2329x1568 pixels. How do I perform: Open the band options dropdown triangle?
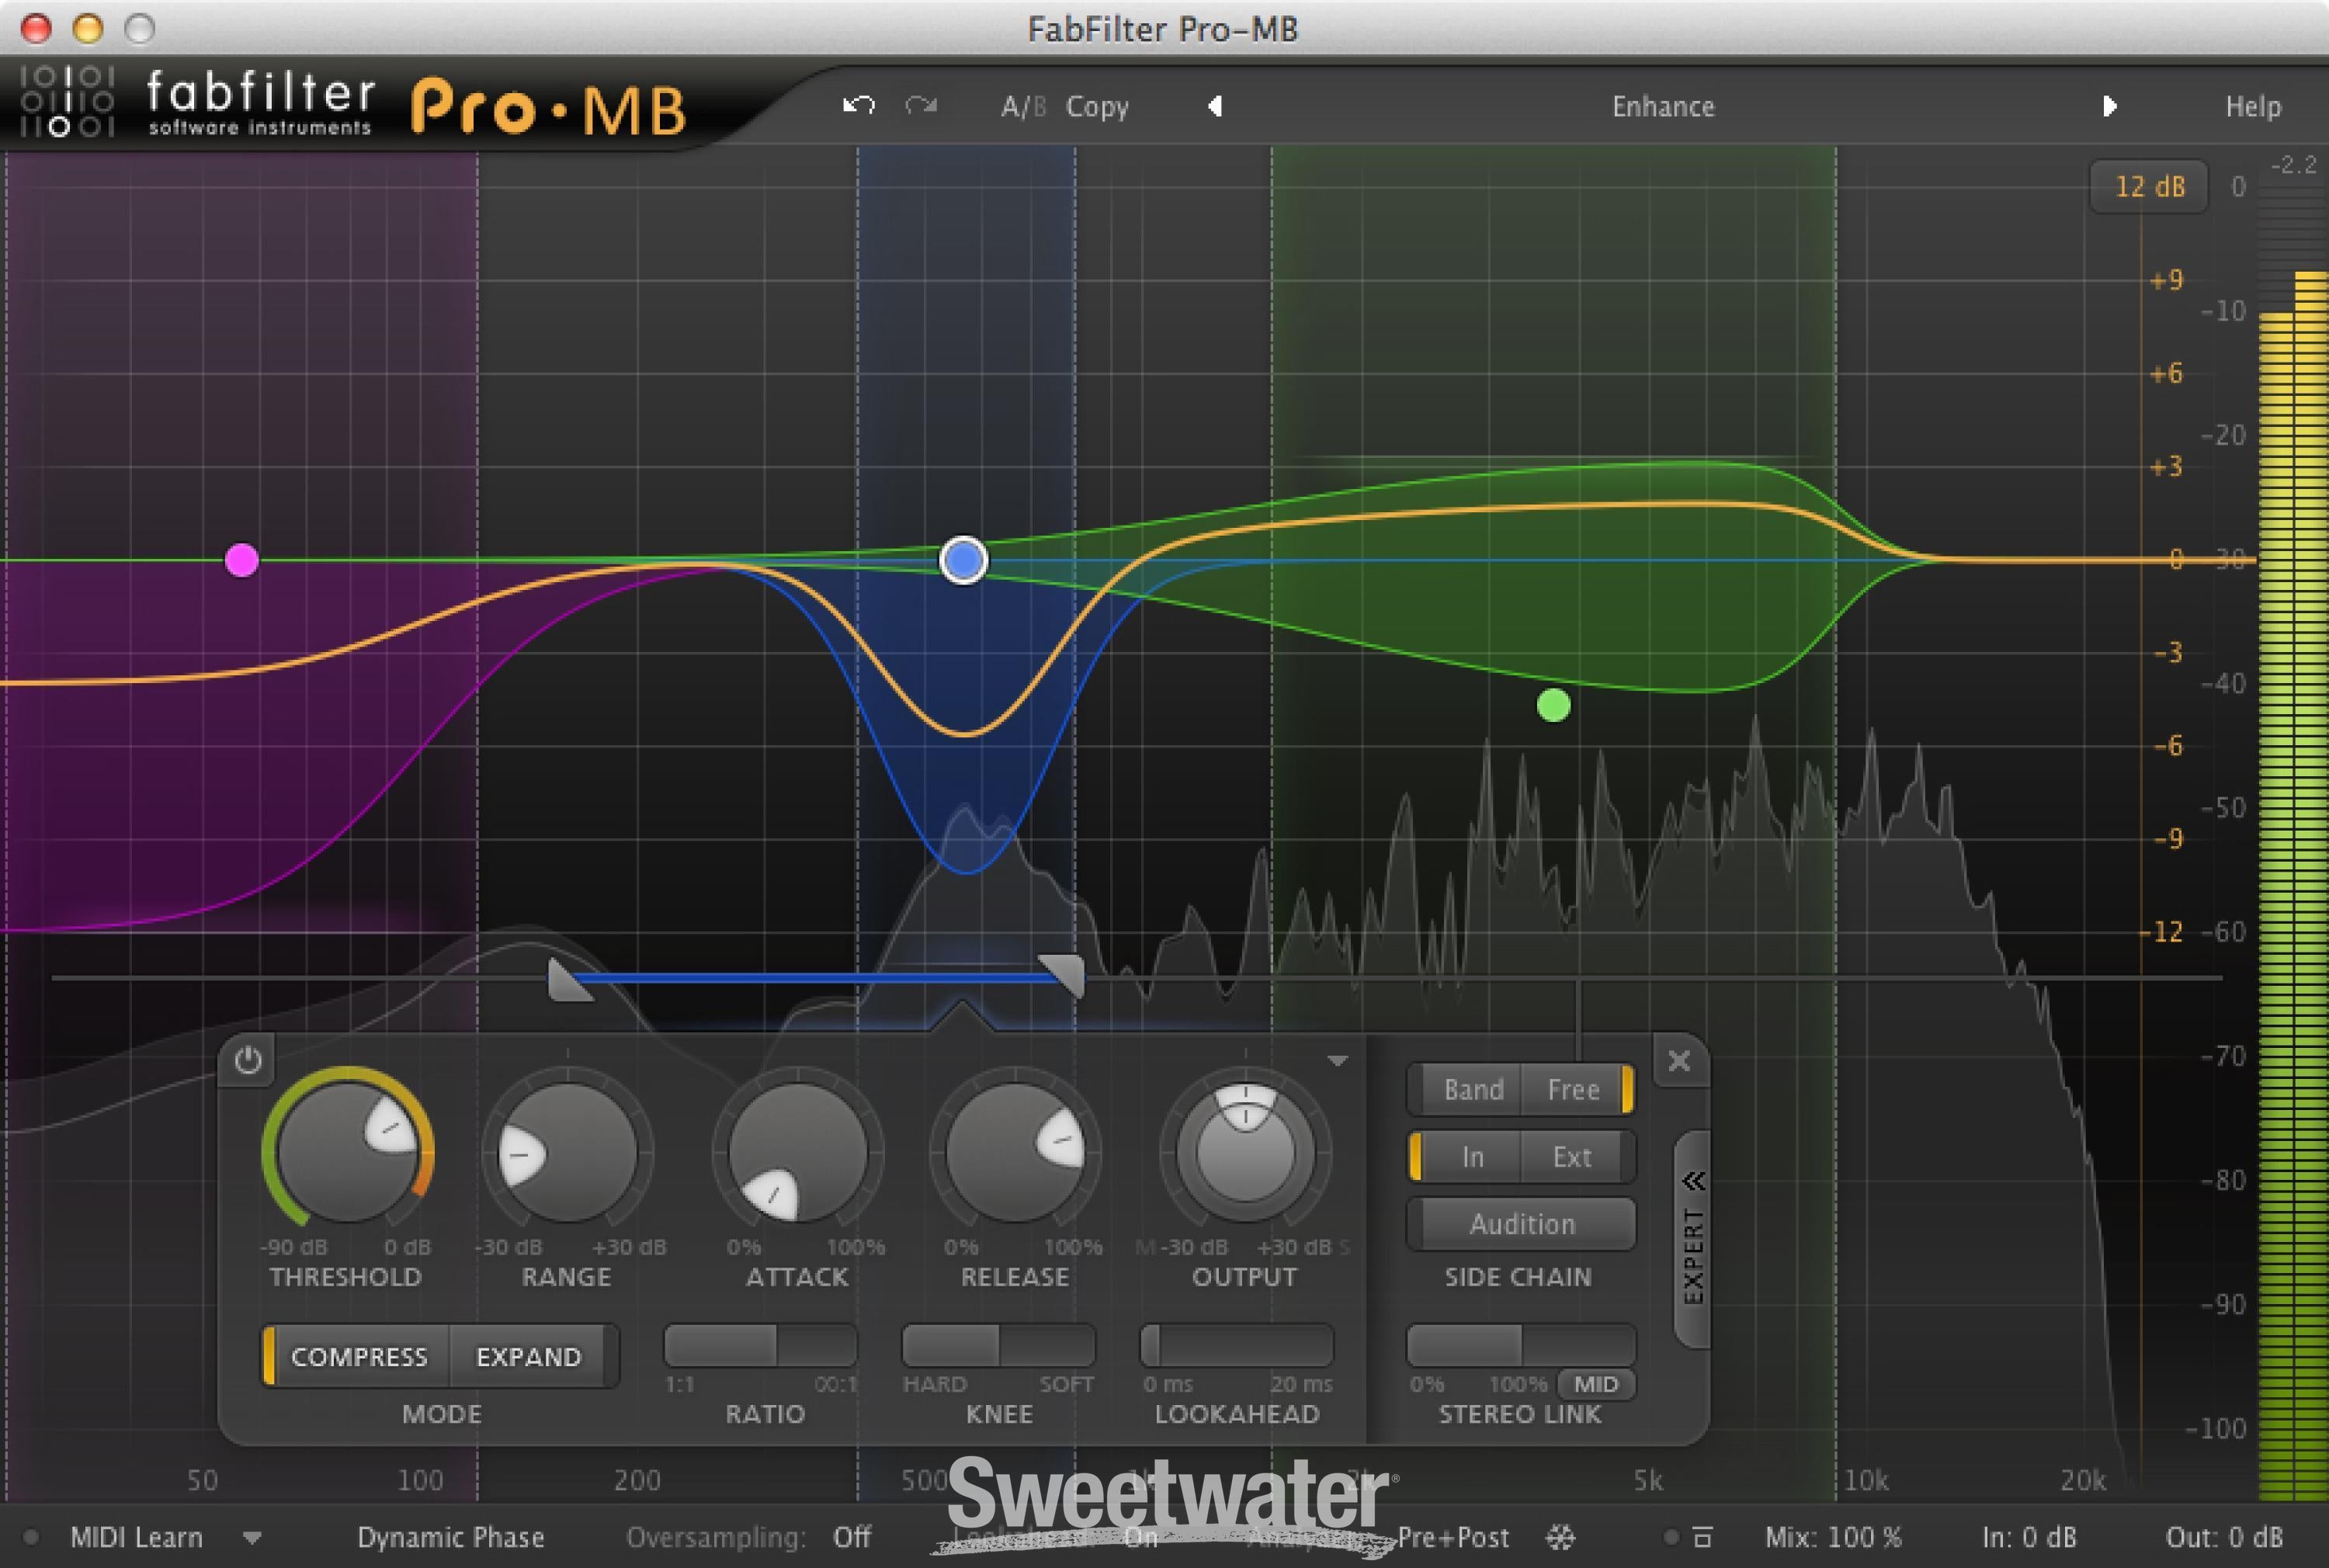pos(1337,1061)
